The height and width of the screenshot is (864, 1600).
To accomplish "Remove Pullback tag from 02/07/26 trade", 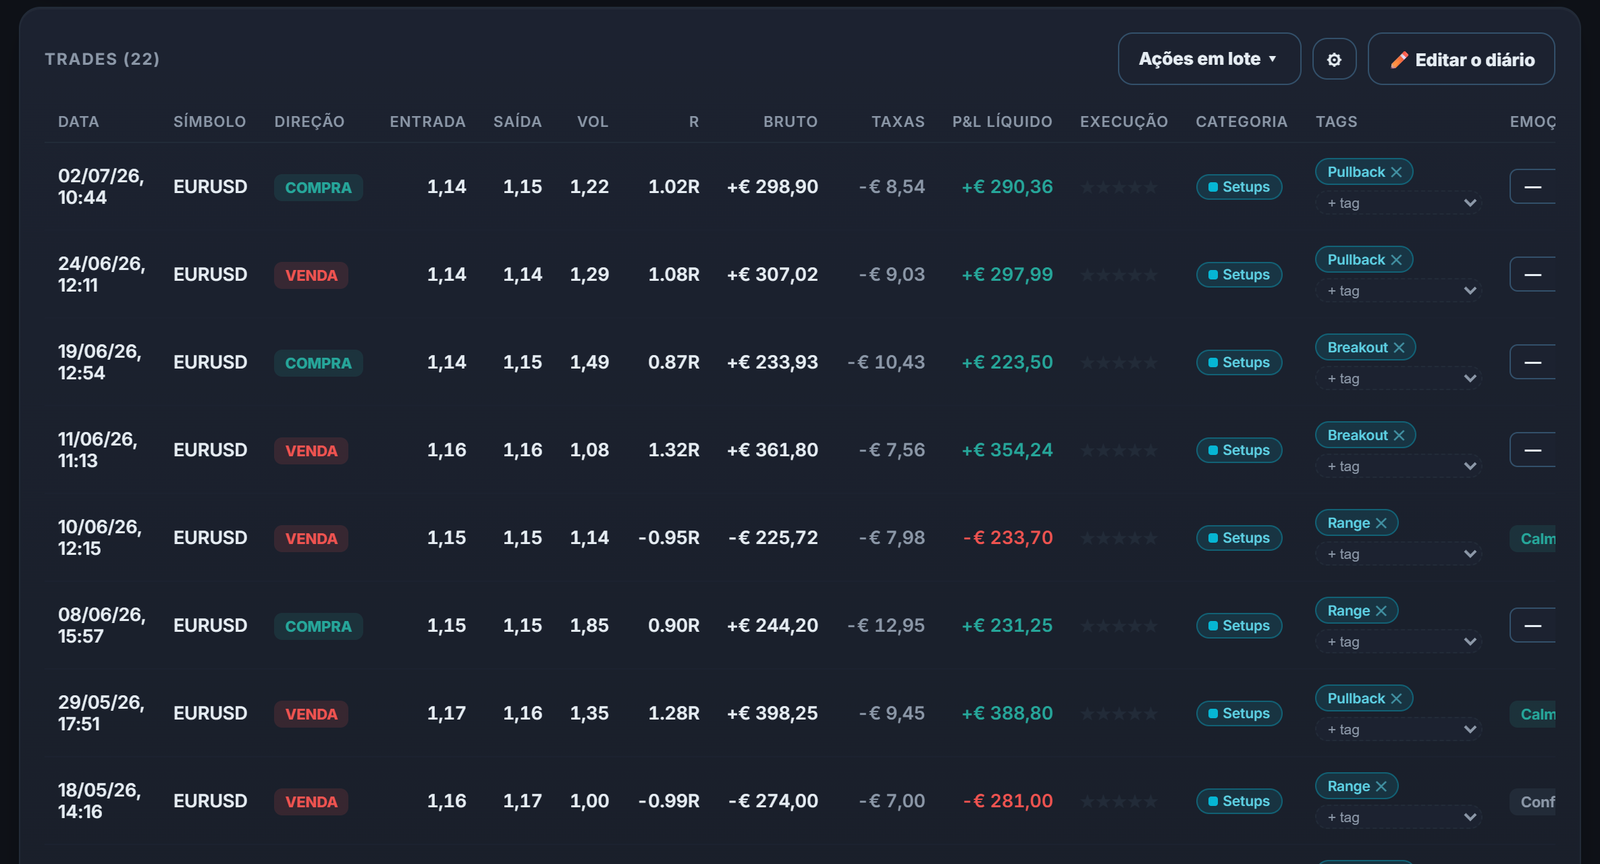I will tap(1396, 172).
